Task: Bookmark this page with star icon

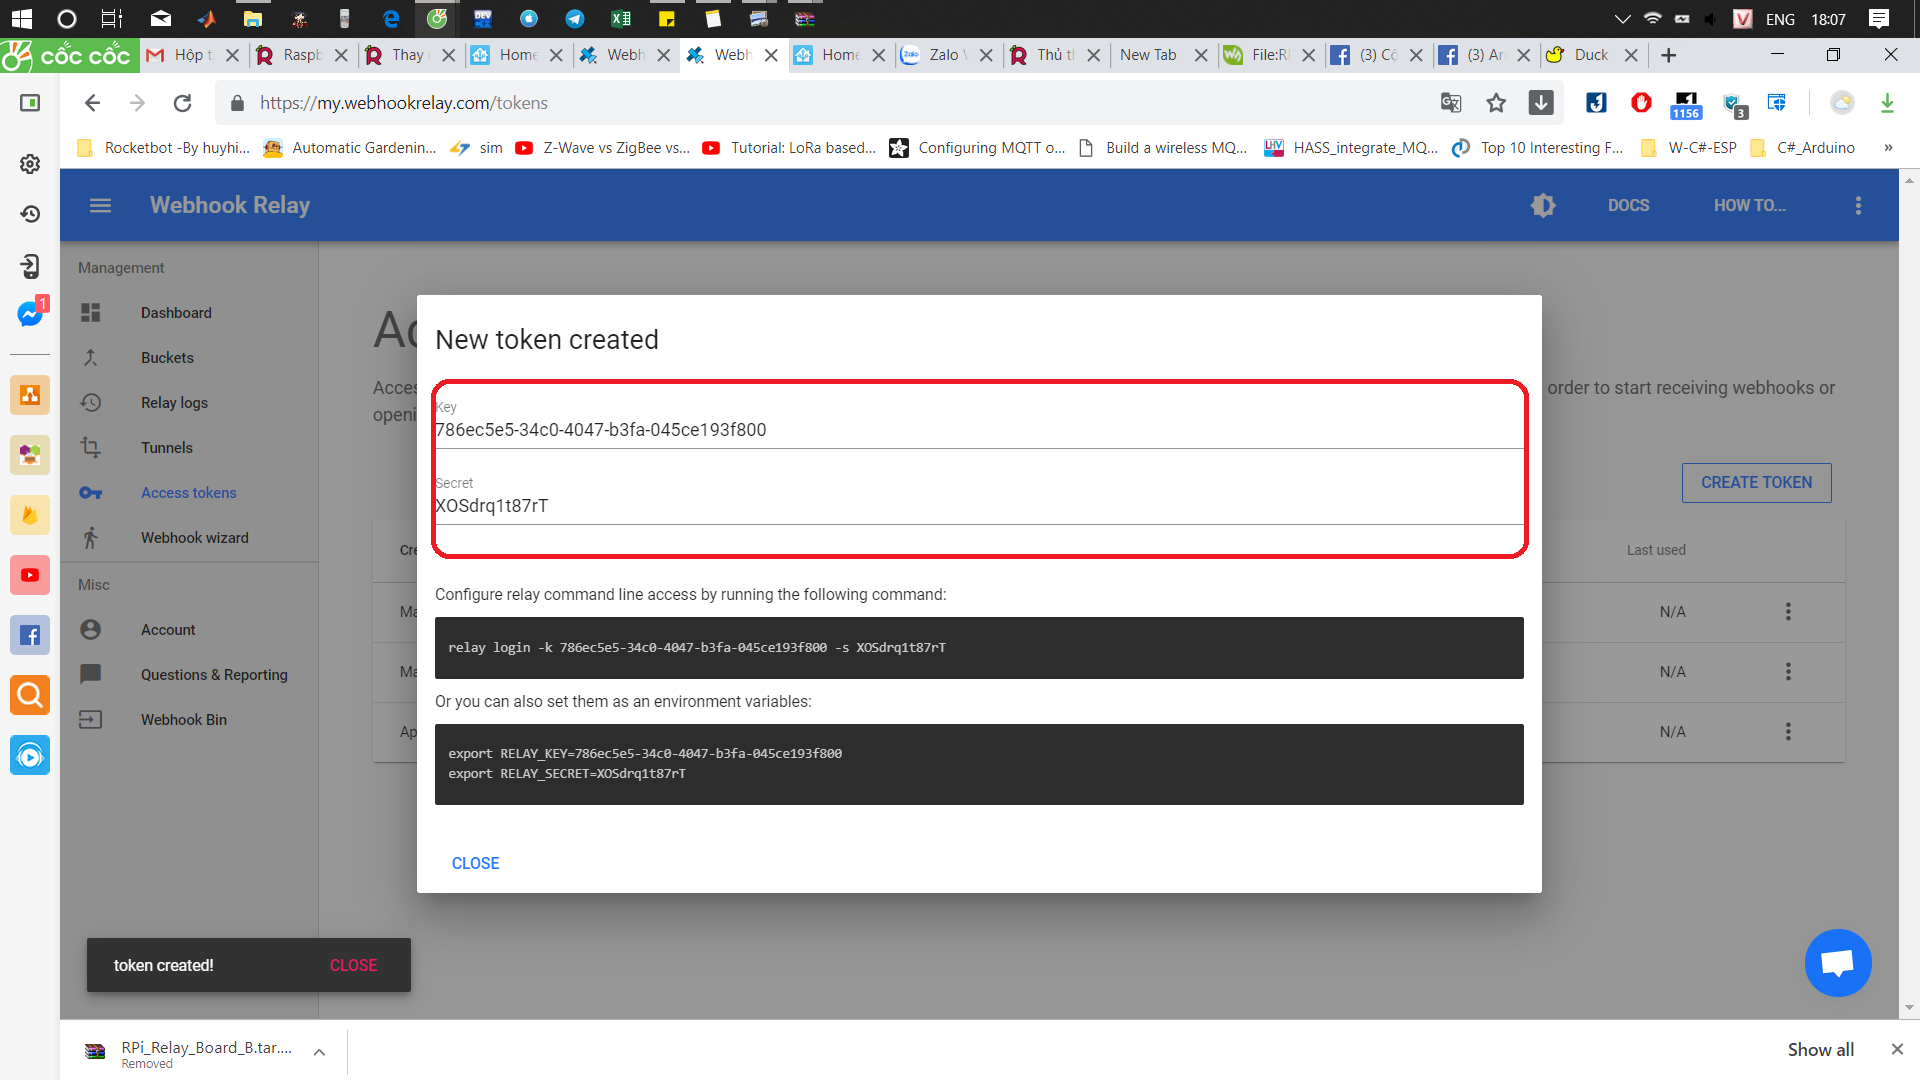Action: coord(1496,103)
